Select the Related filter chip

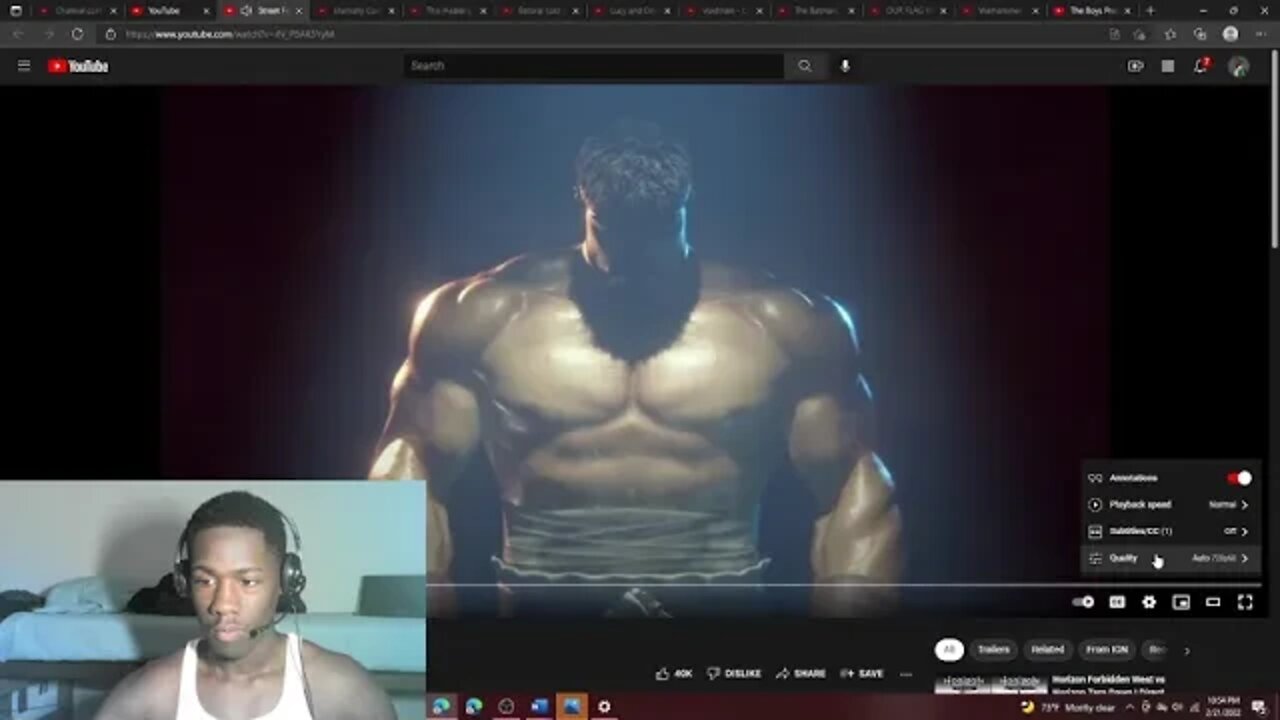(x=1047, y=650)
